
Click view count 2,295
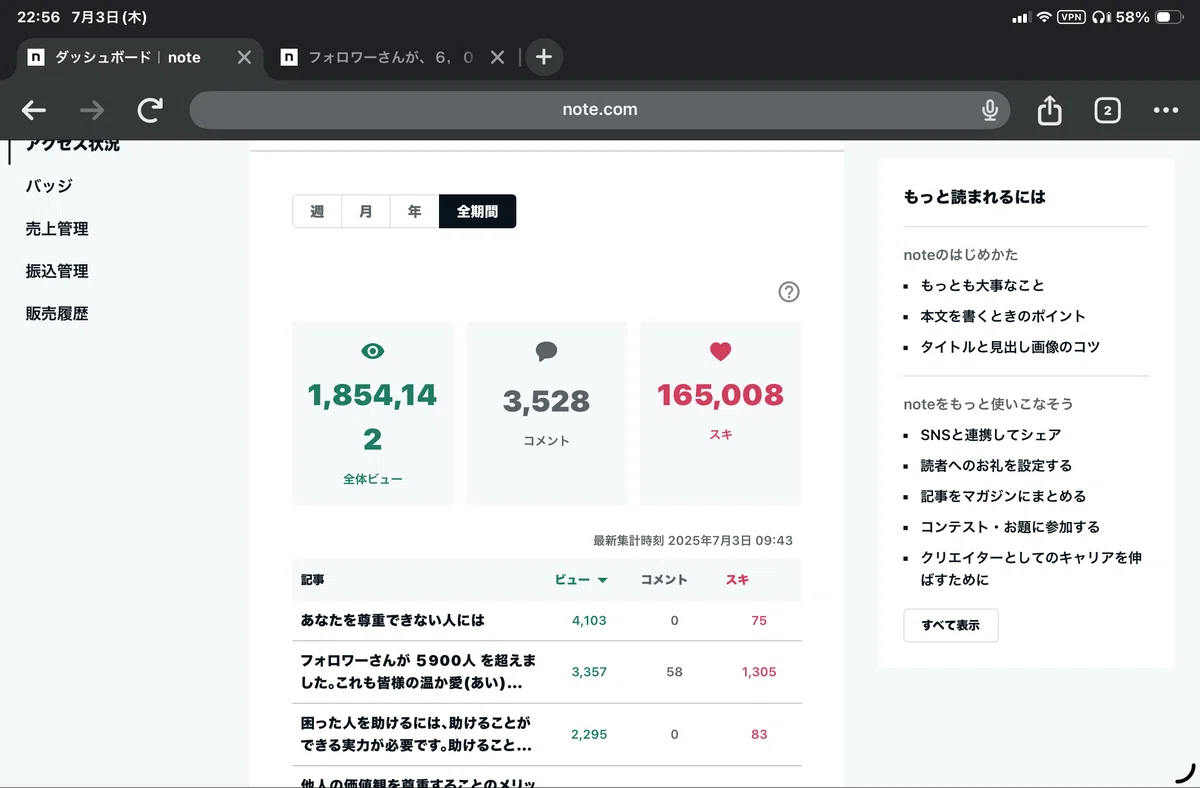589,734
